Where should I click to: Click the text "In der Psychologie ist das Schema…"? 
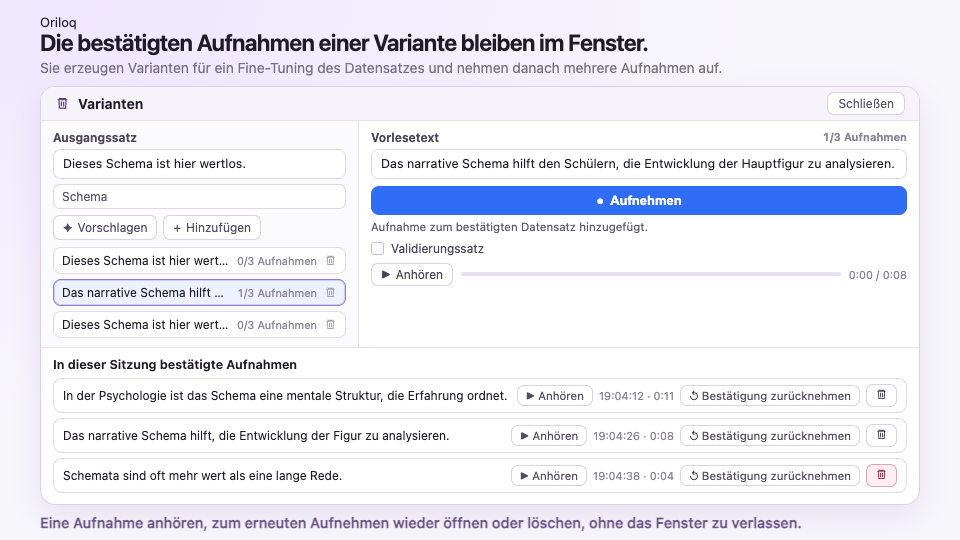click(285, 396)
